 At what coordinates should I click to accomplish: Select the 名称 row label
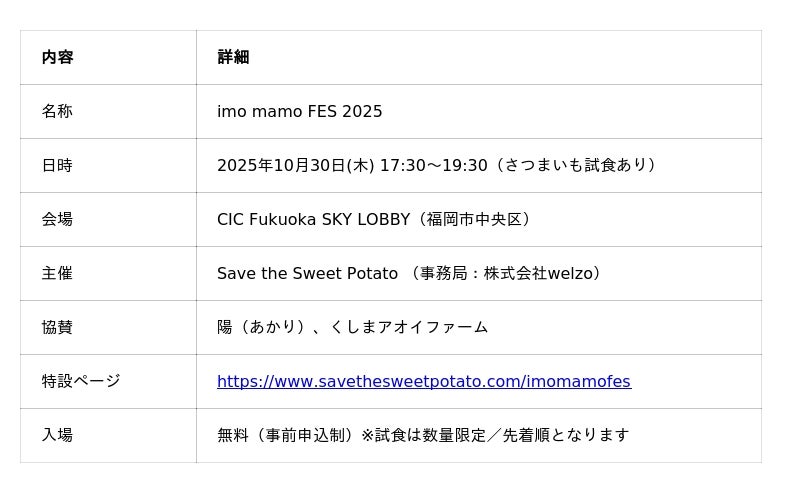(x=57, y=111)
